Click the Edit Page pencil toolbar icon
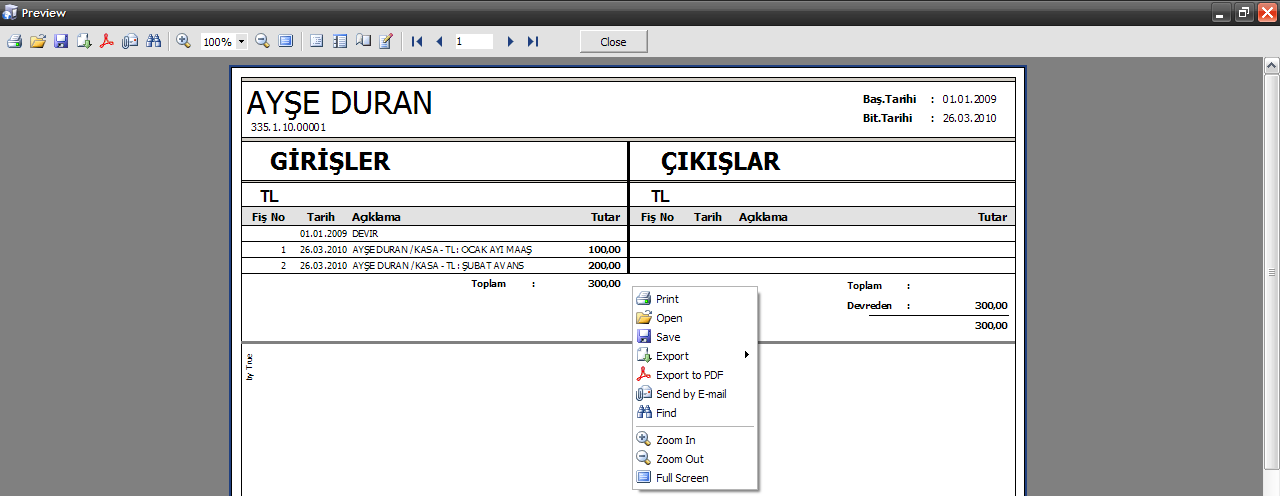 point(386,42)
